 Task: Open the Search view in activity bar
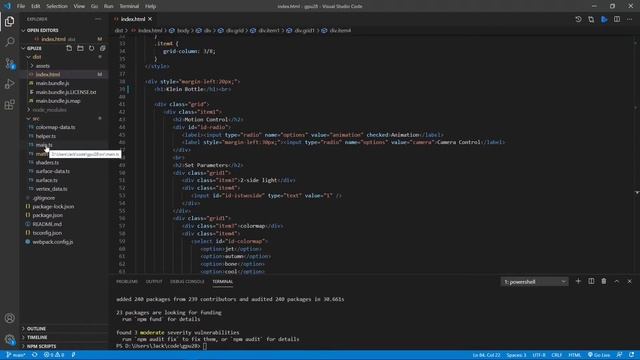pos(9,42)
